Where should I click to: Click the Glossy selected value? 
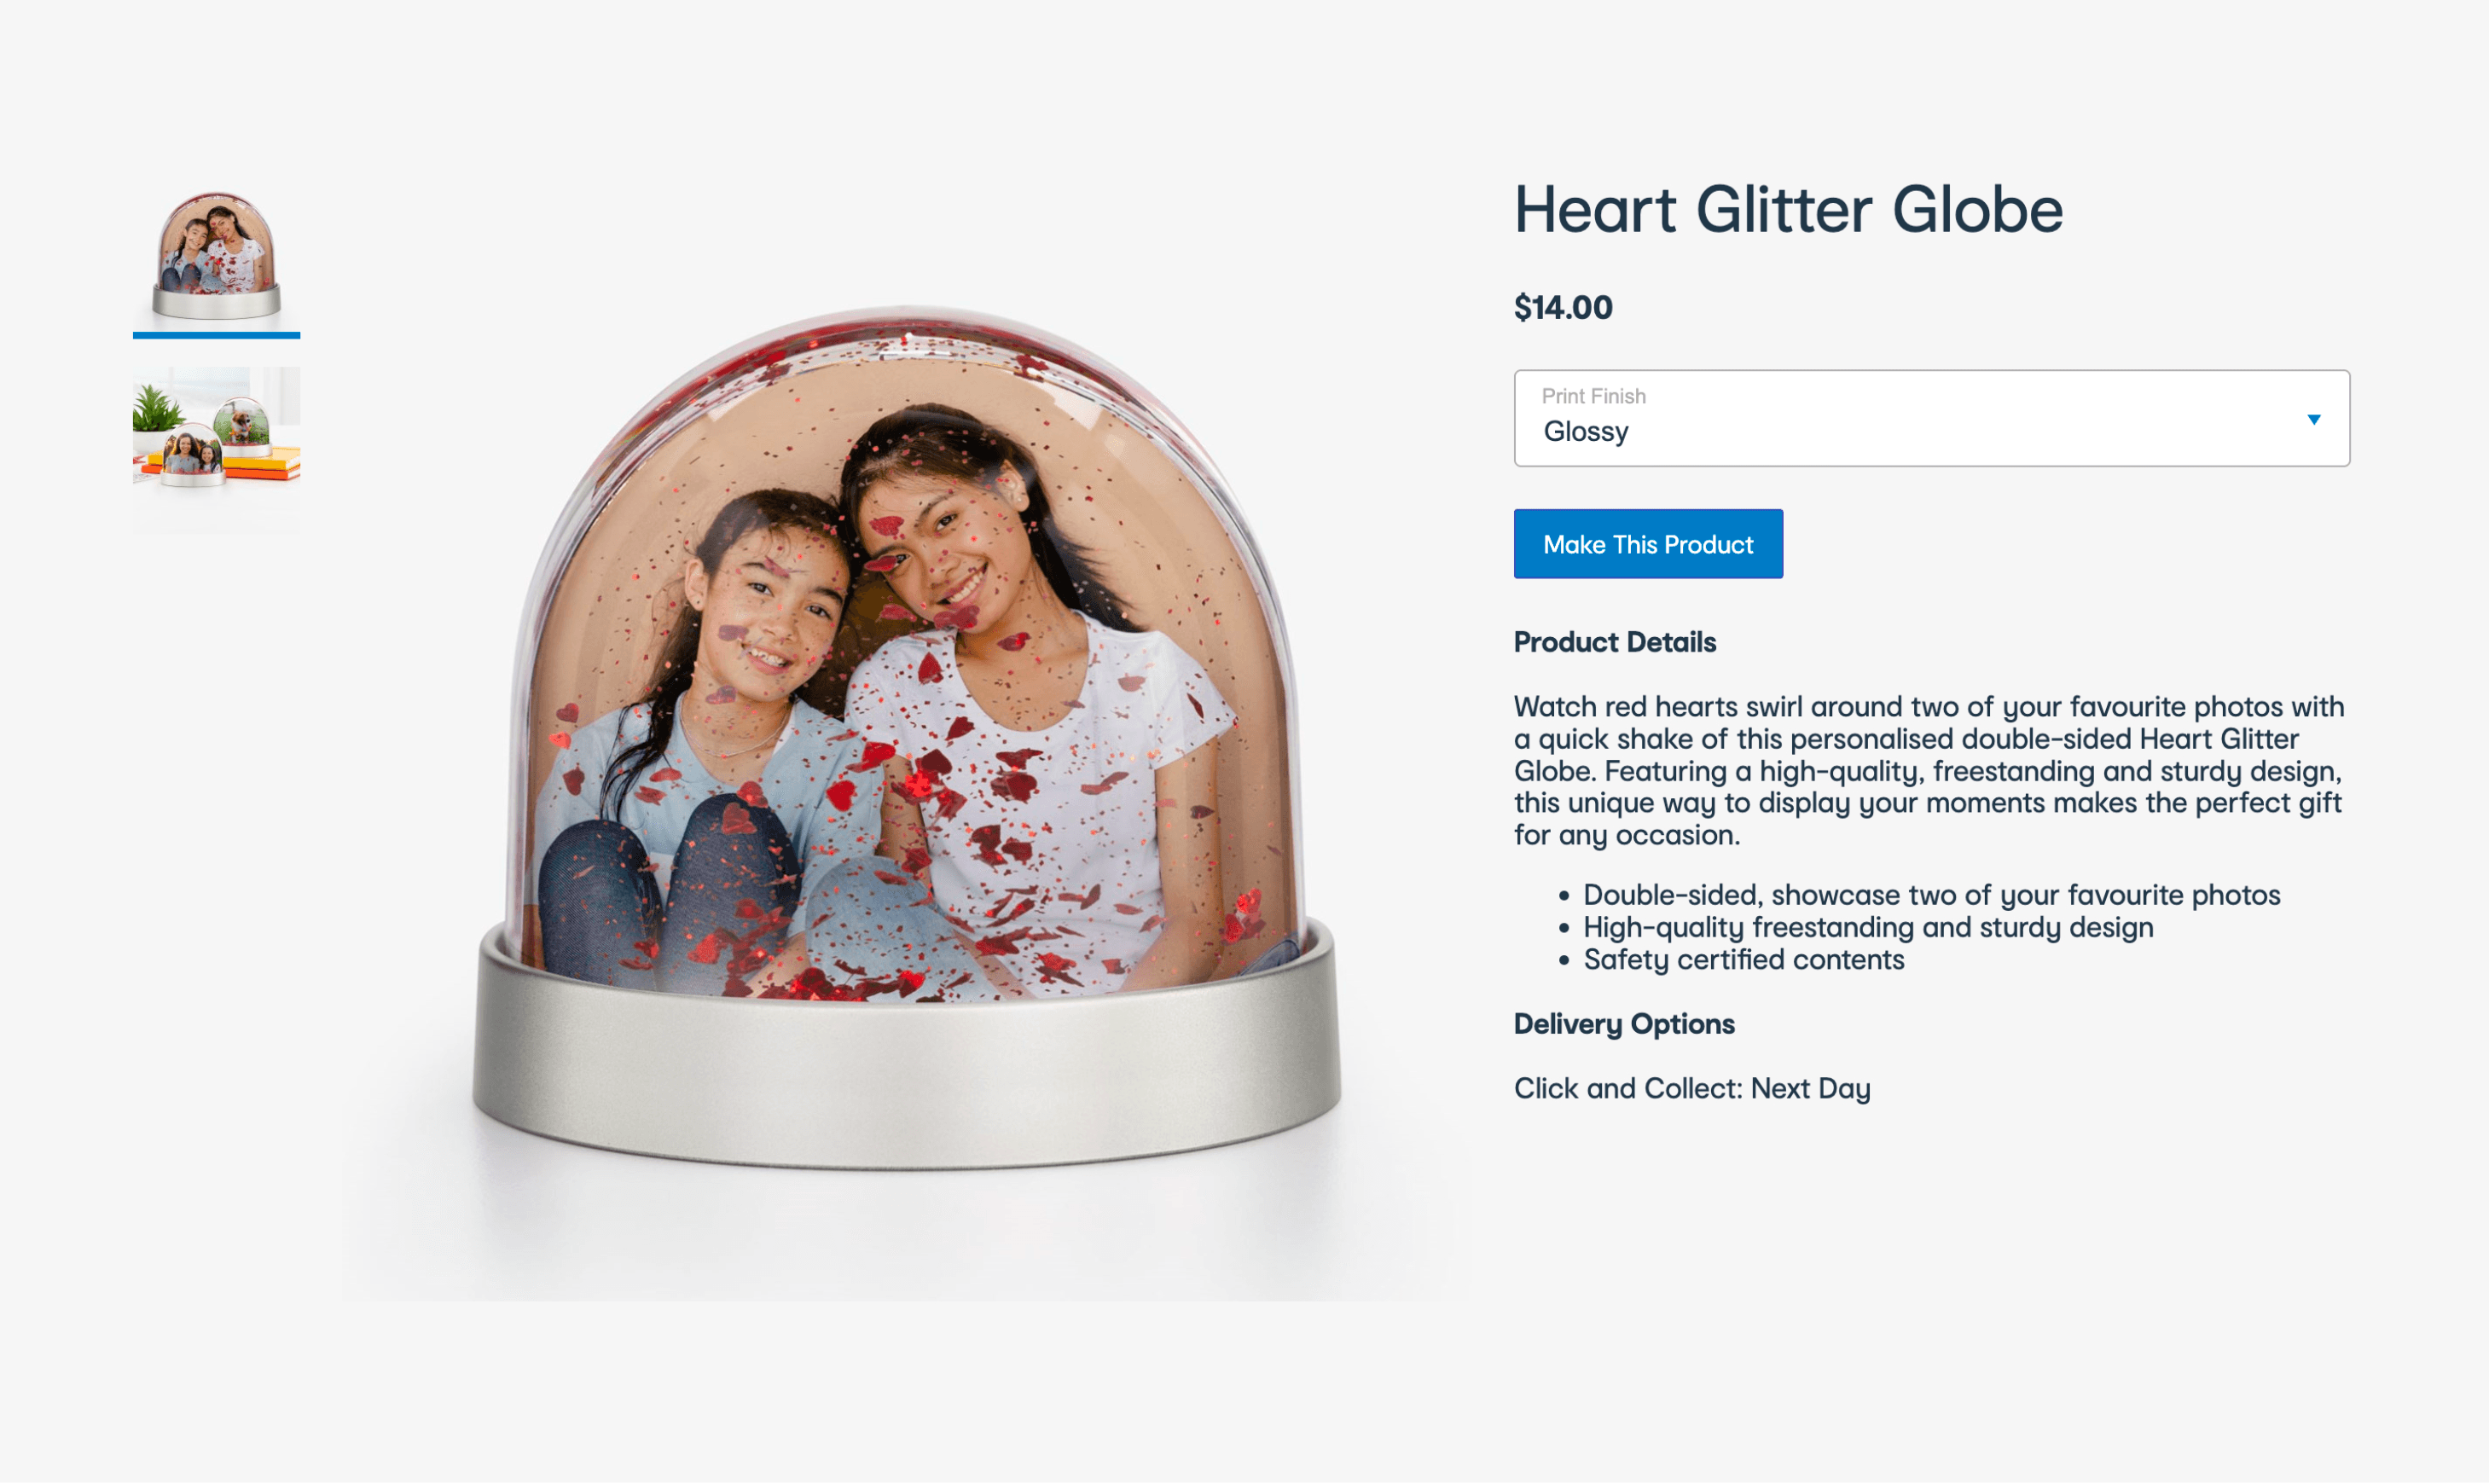point(1586,432)
